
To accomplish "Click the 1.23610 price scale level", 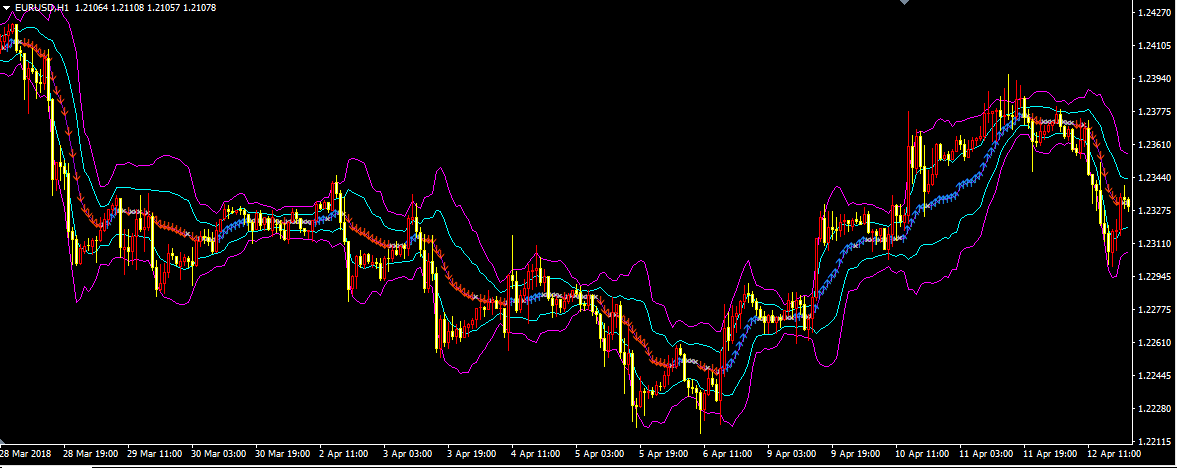I will coord(1155,145).
